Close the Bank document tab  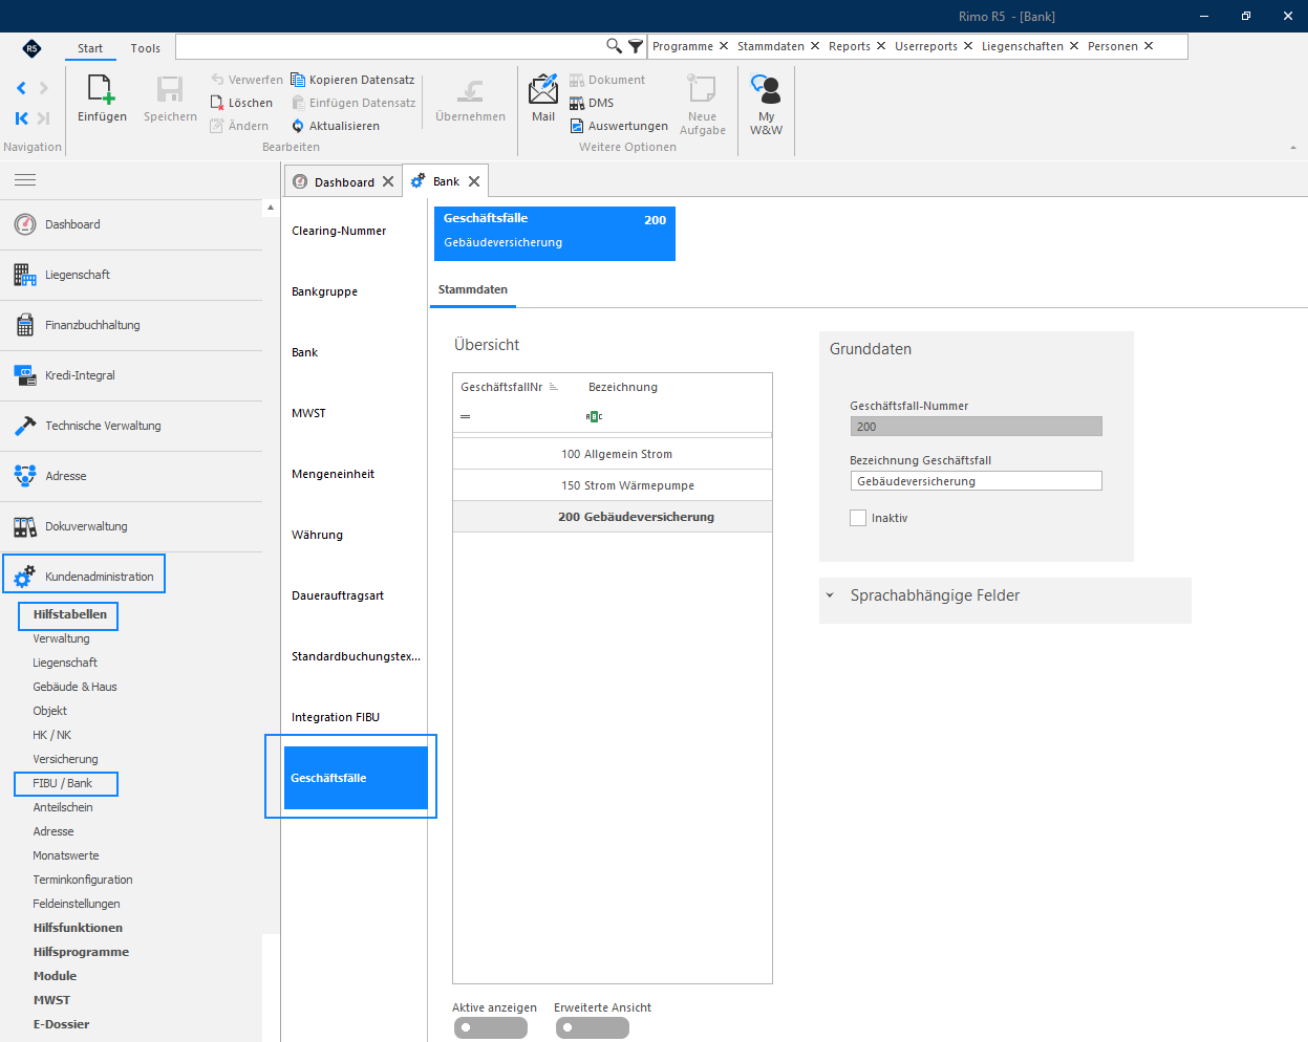(474, 181)
